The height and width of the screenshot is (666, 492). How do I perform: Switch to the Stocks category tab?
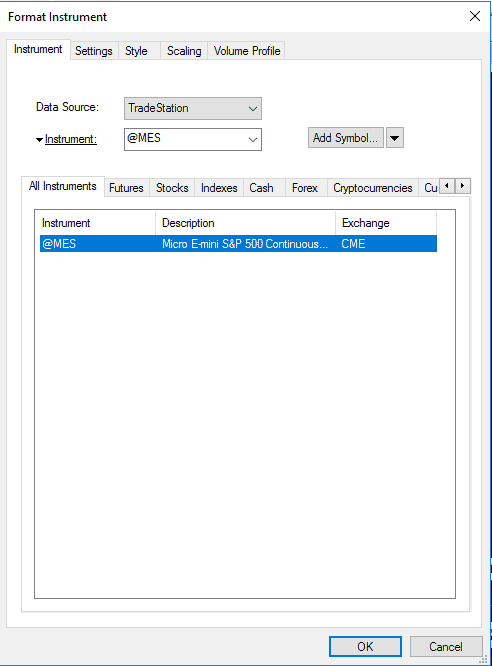pyautogui.click(x=172, y=188)
